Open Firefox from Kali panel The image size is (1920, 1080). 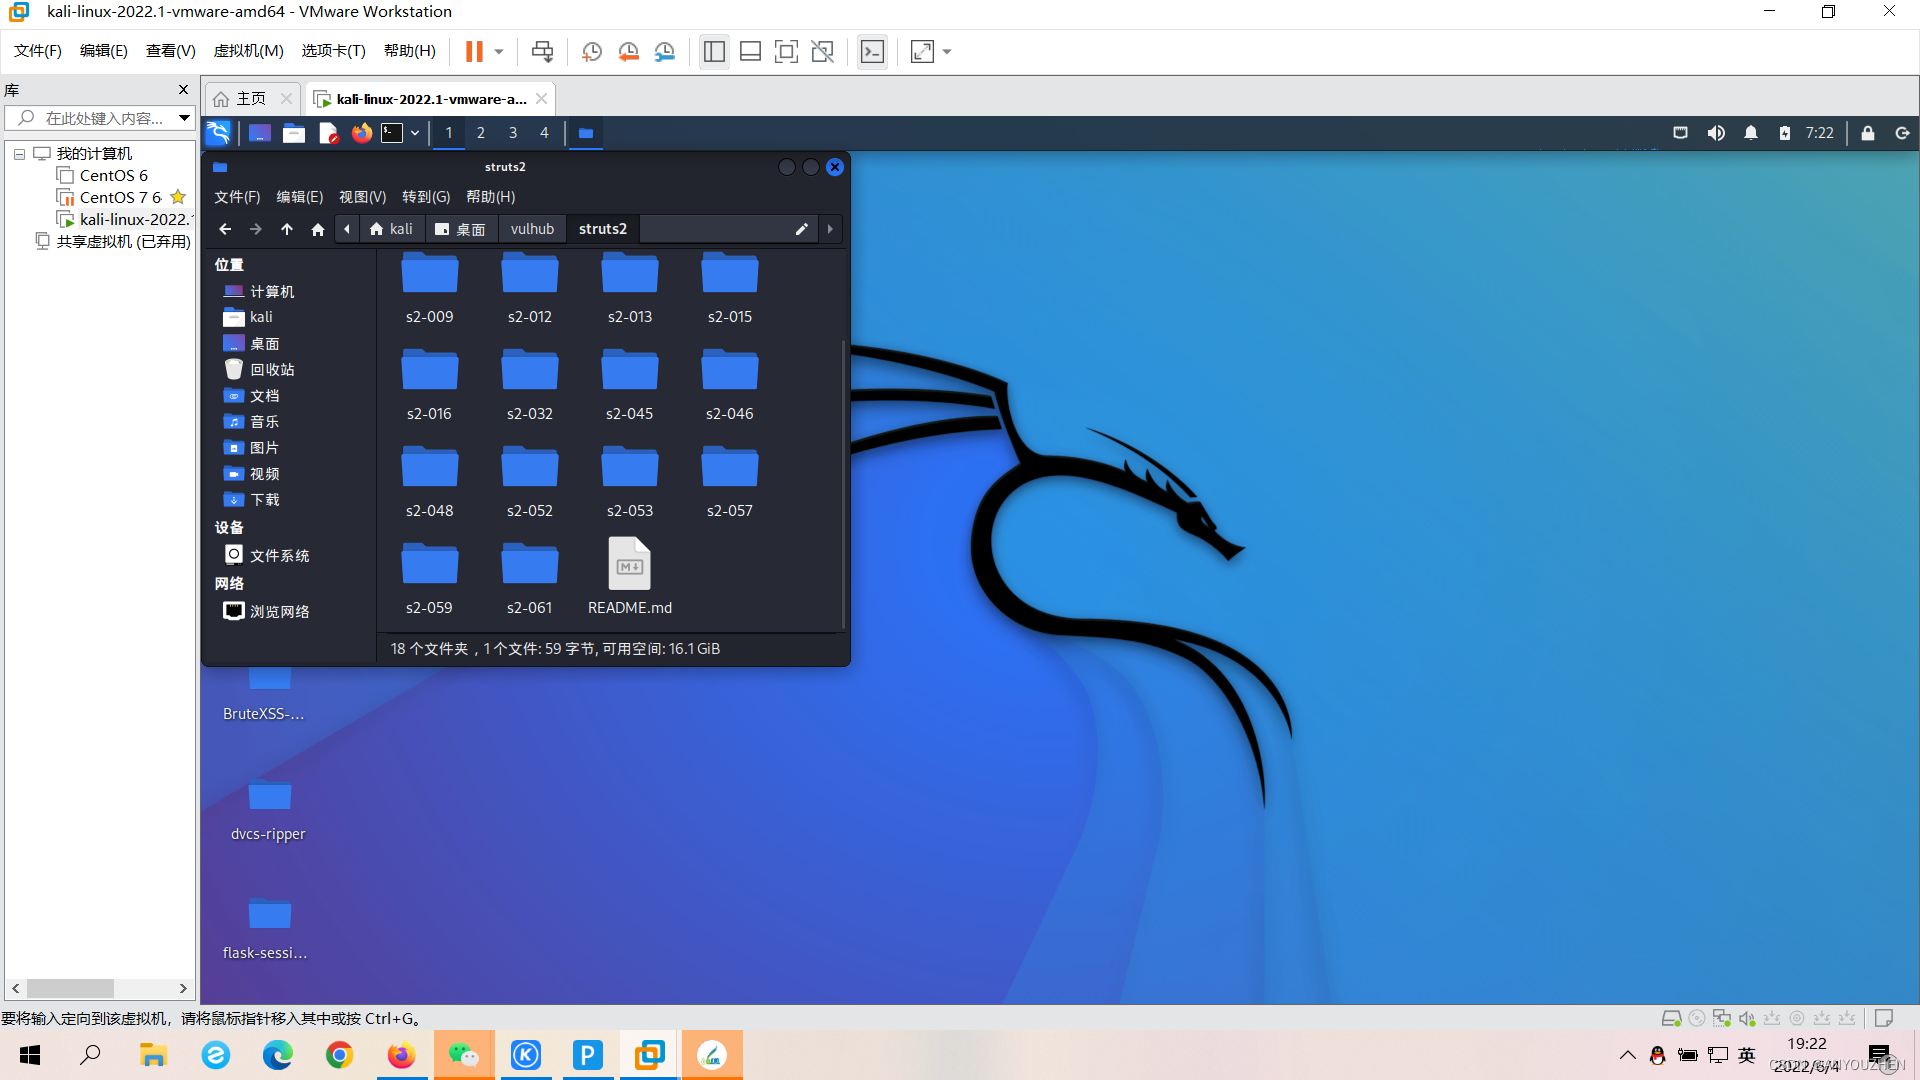pos(361,133)
